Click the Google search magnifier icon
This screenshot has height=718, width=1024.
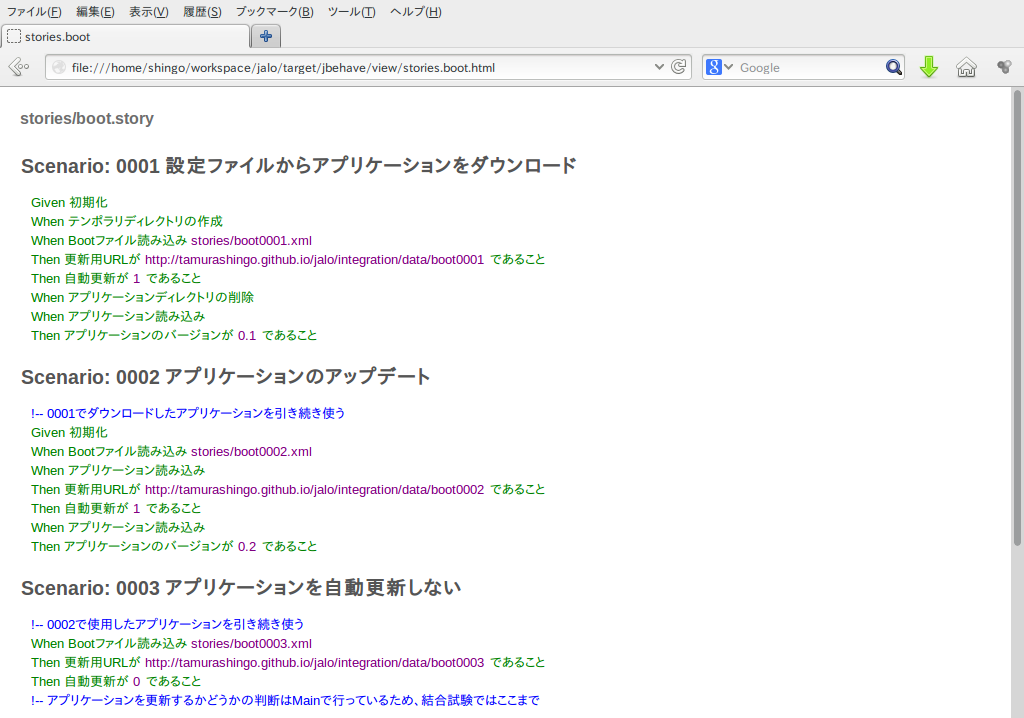click(x=893, y=67)
